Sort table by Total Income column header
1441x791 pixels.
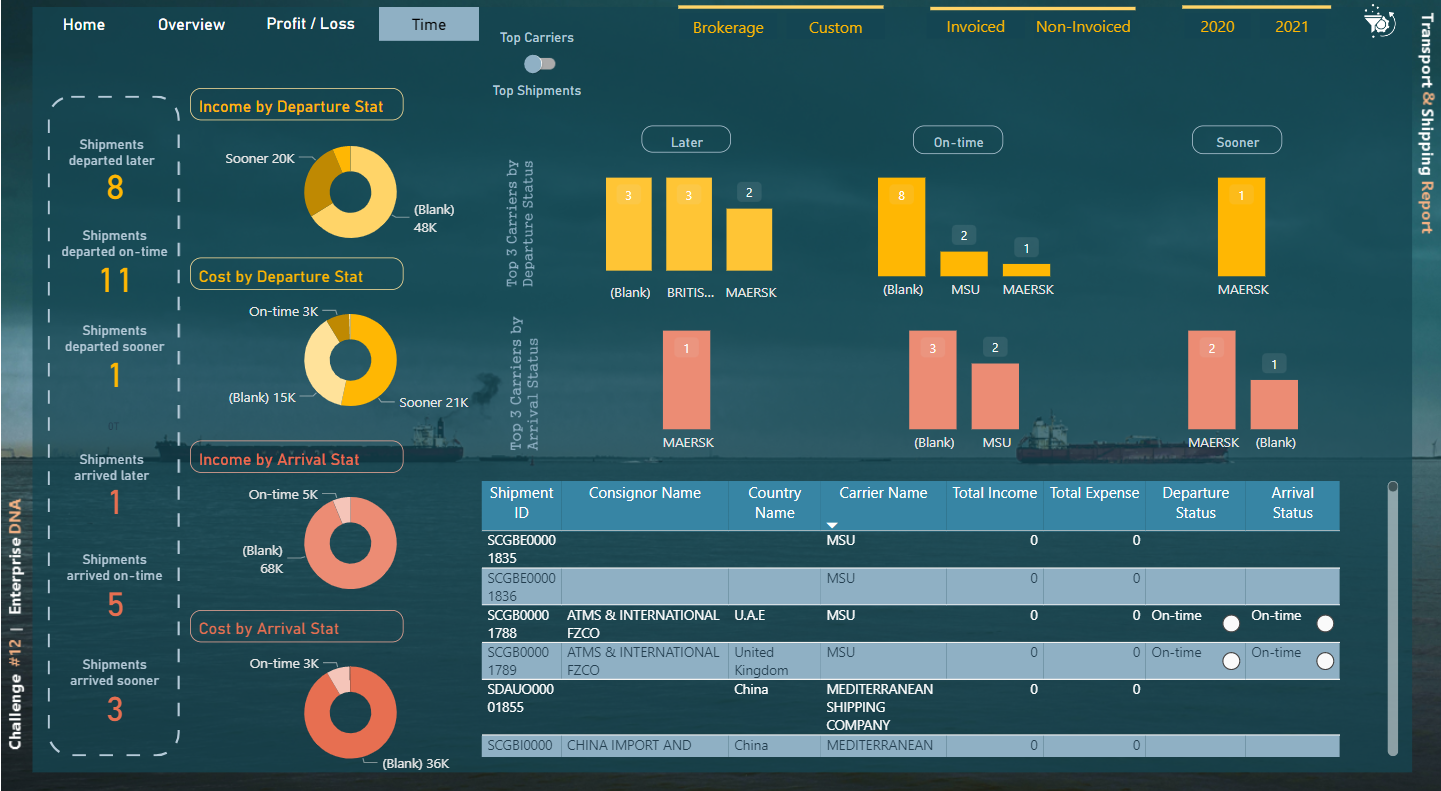coord(994,493)
